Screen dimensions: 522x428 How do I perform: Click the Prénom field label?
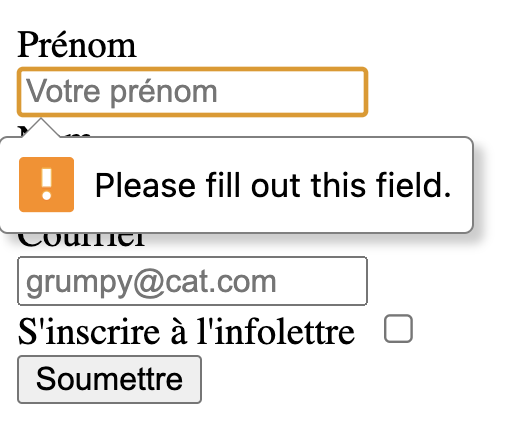coord(77,45)
